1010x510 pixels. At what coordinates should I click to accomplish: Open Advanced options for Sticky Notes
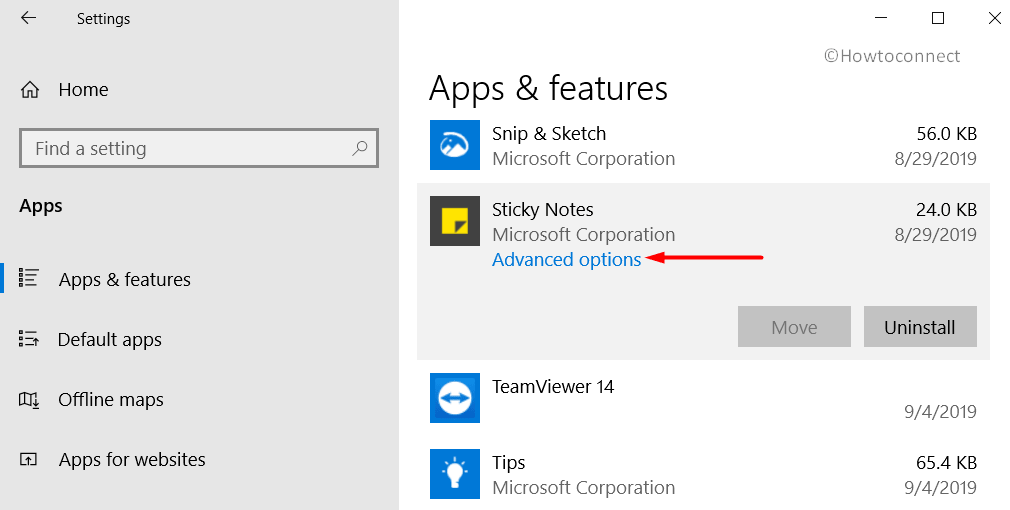tap(567, 260)
